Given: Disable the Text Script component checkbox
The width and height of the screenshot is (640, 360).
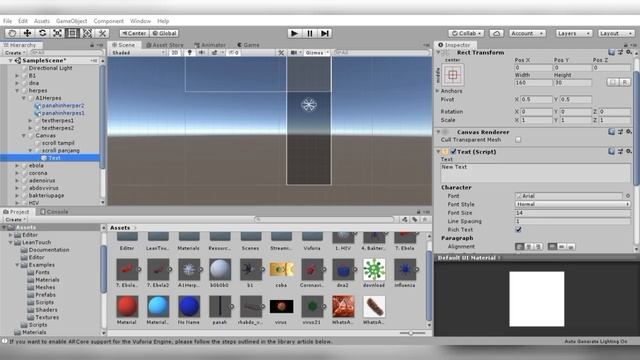Looking at the screenshot, I should click(453, 151).
